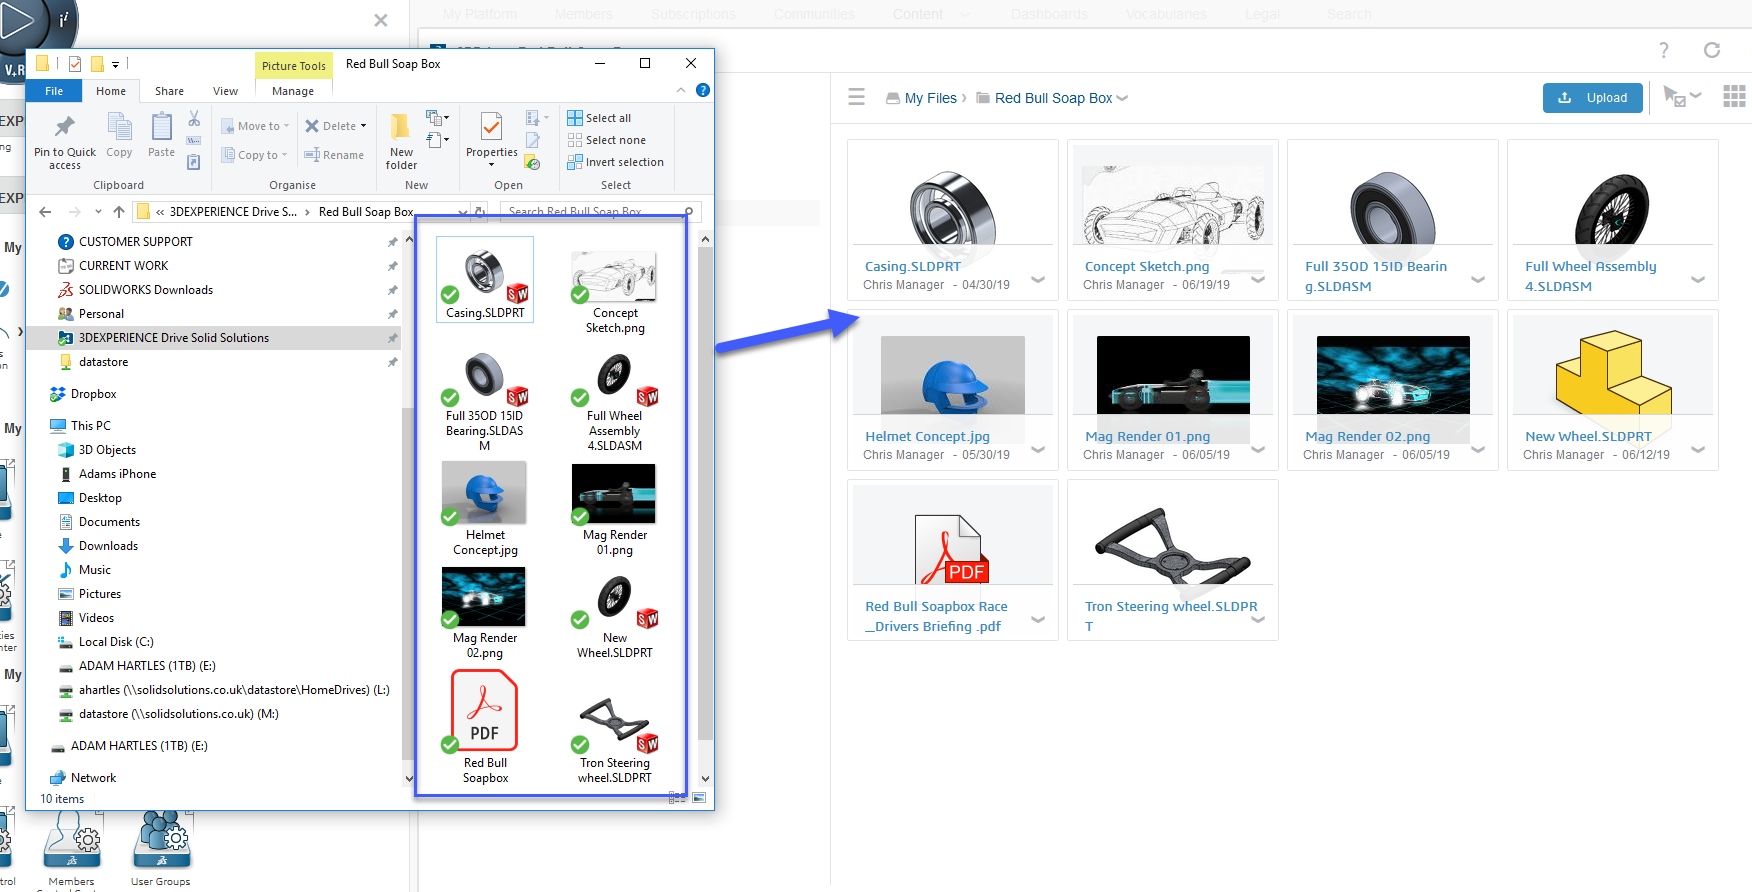Open the hamburger menu beside My Files
1752x892 pixels.
click(856, 98)
